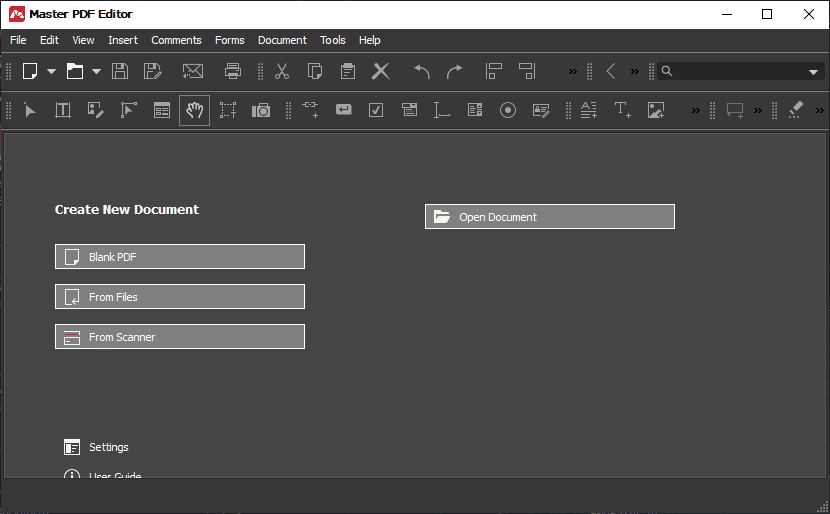
Task: Click the Save floppy disk icon
Action: pos(120,71)
